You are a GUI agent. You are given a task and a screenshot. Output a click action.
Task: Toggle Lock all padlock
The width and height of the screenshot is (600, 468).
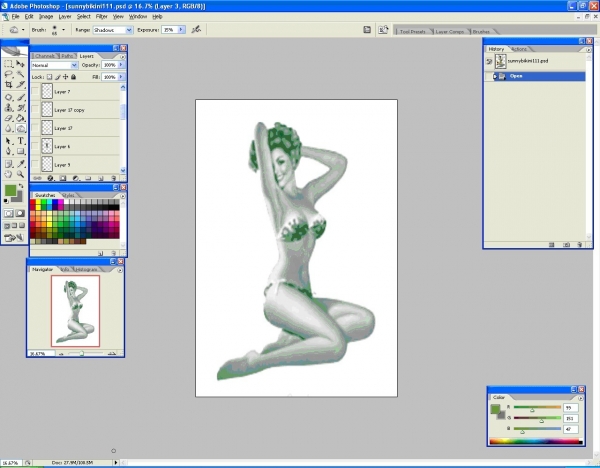[x=73, y=77]
